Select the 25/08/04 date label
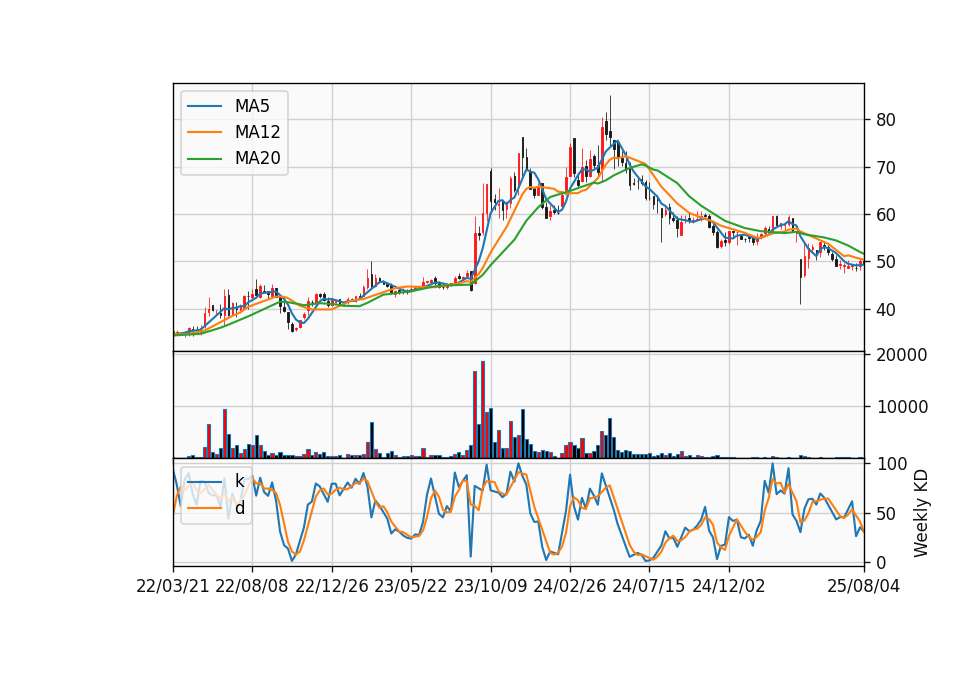The width and height of the screenshot is (960, 690). tap(864, 586)
